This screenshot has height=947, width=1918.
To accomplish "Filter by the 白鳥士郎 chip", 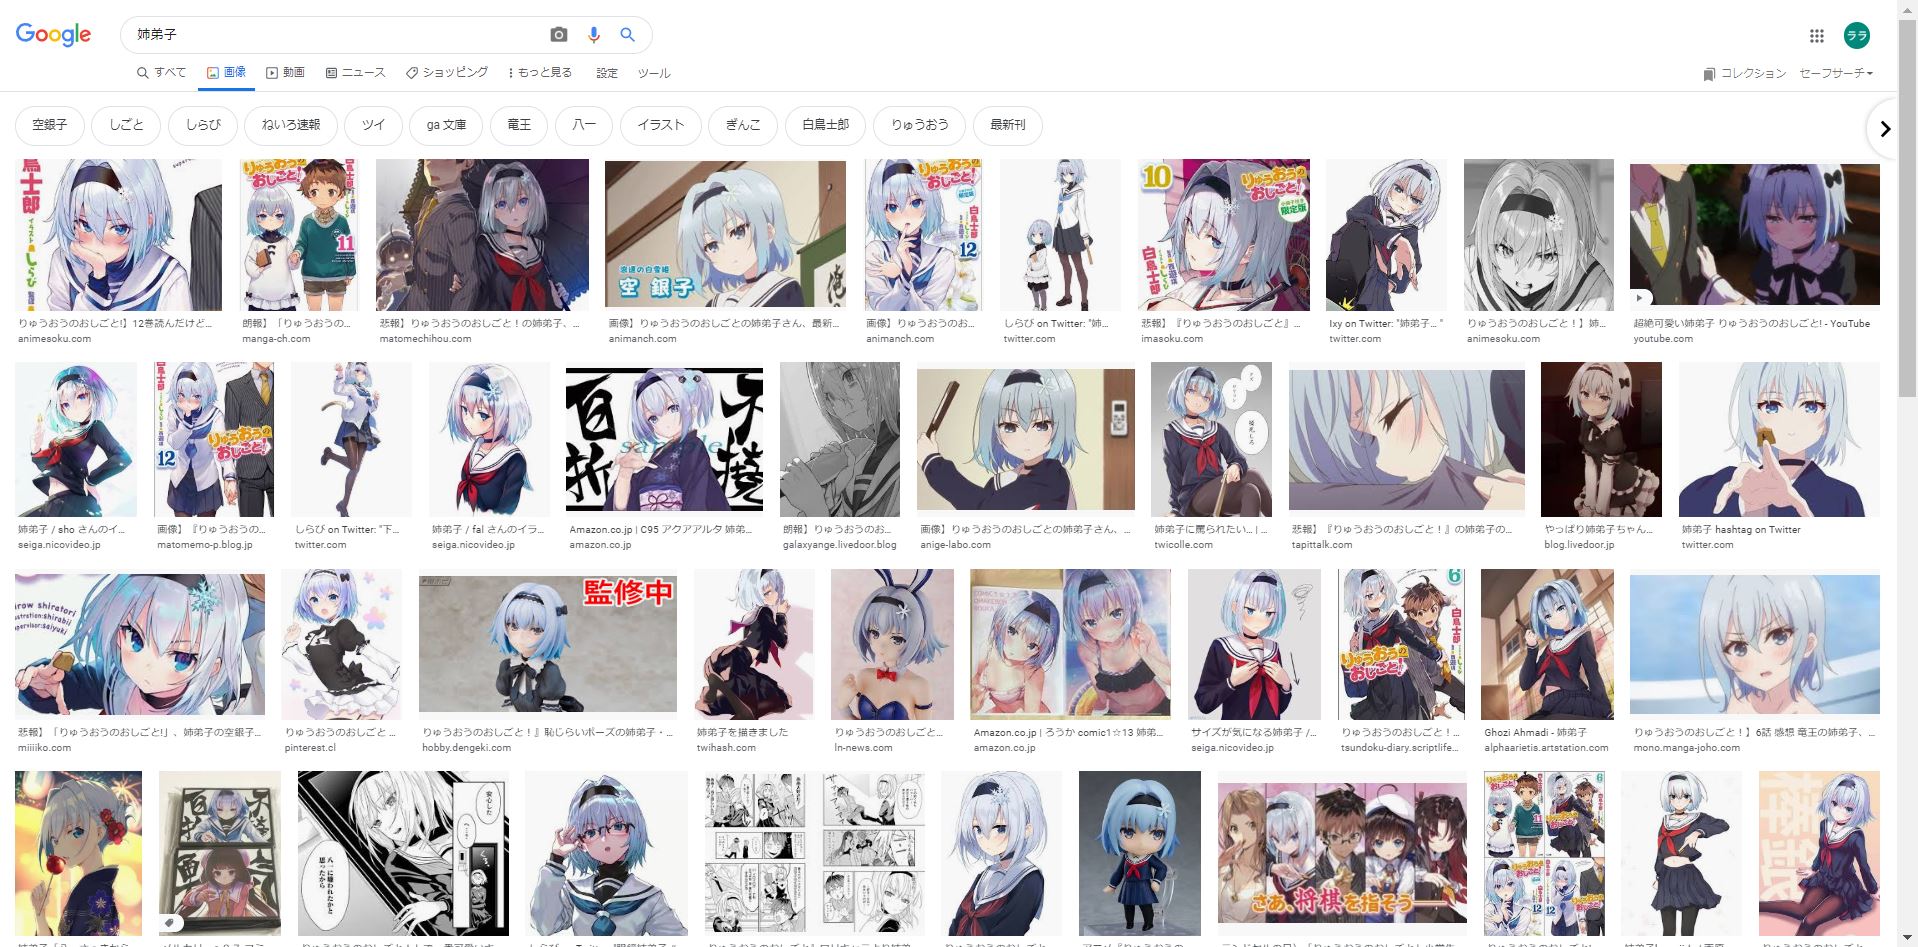I will [x=825, y=125].
